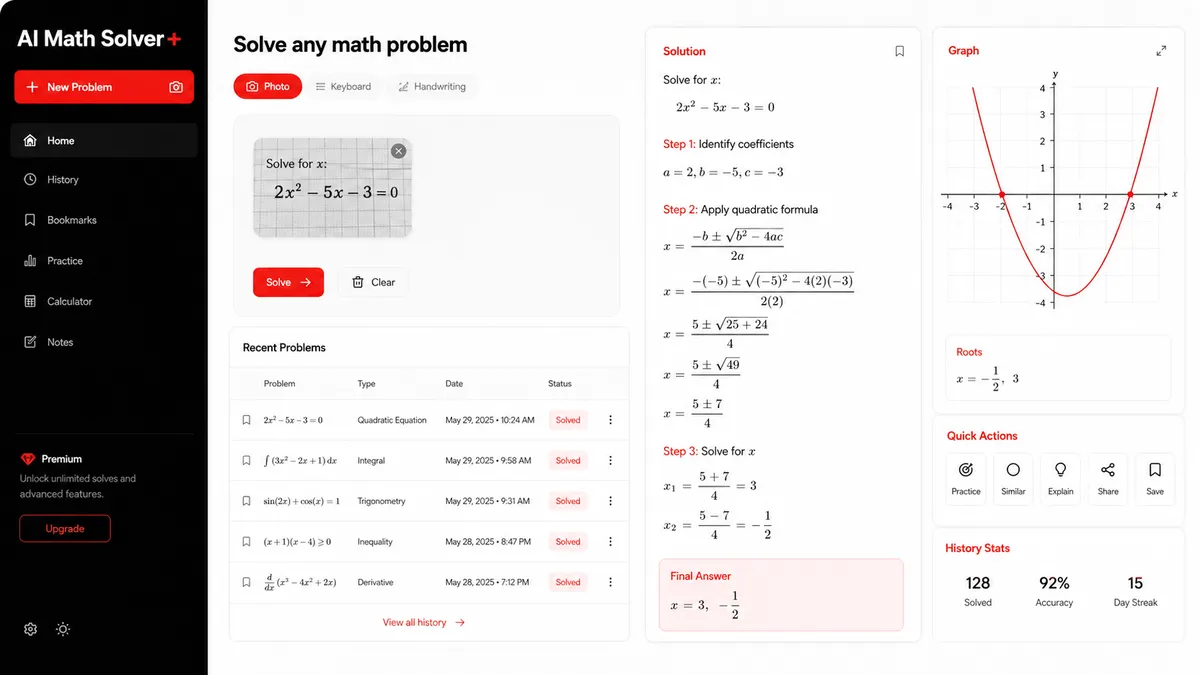1200x675 pixels.
Task: Click the Similar quick action
Action: click(x=1013, y=478)
